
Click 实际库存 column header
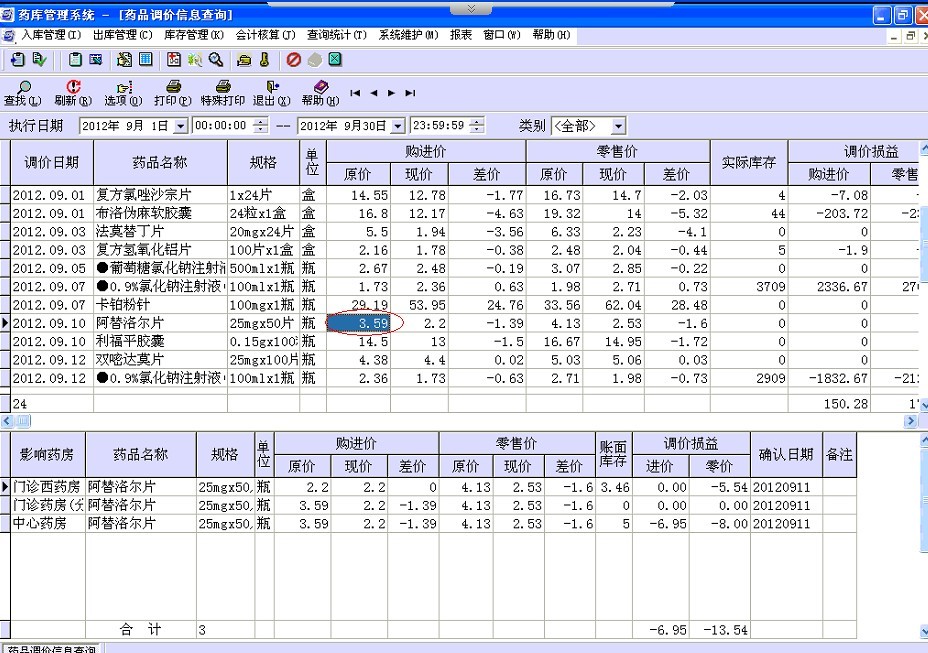click(x=749, y=163)
